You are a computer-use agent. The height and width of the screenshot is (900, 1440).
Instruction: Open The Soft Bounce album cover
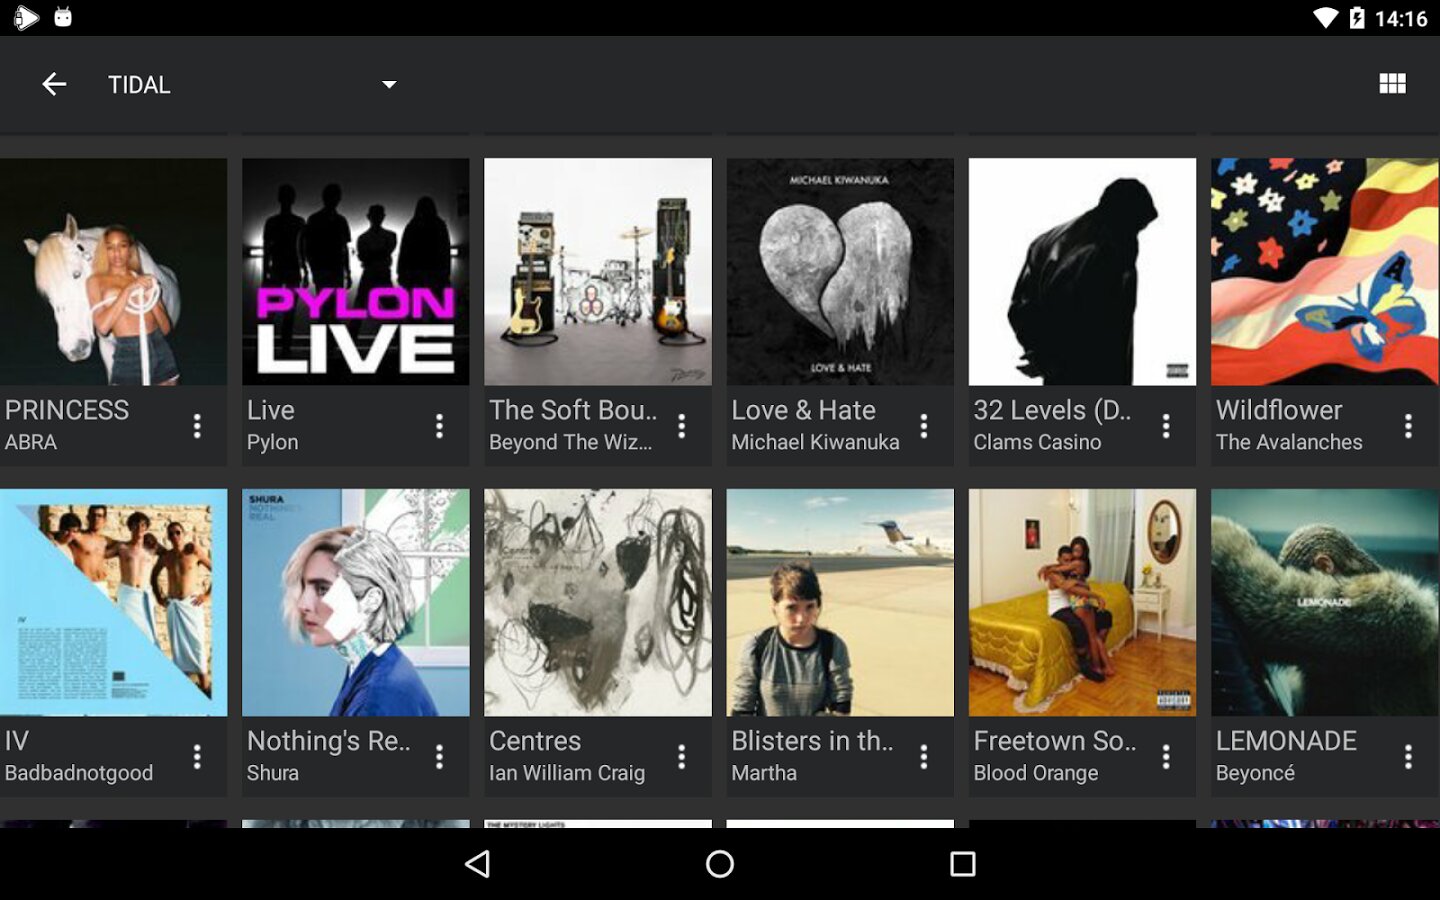pos(598,271)
